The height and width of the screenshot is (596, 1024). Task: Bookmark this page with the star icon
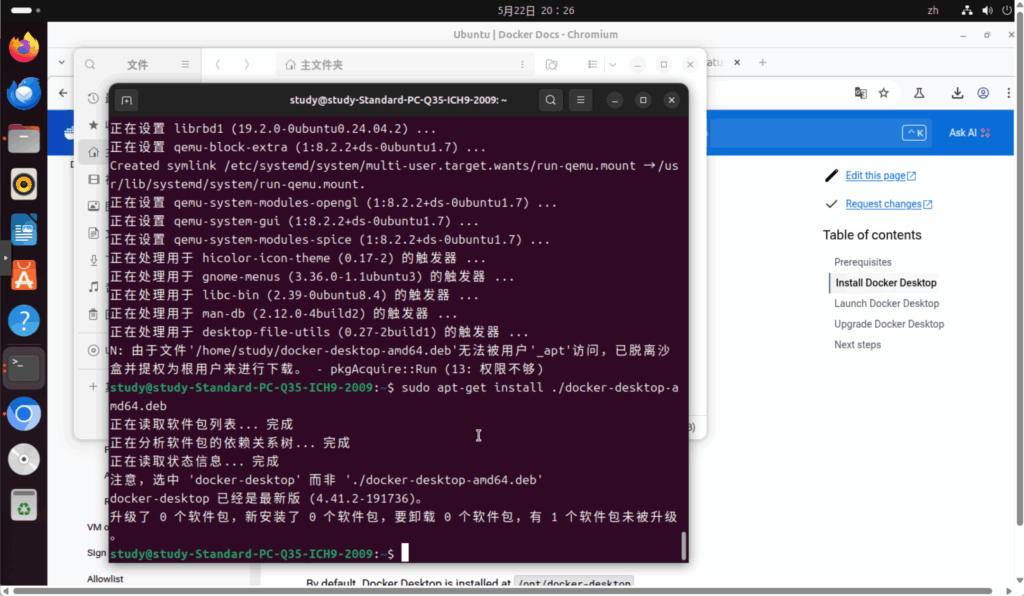tap(884, 93)
